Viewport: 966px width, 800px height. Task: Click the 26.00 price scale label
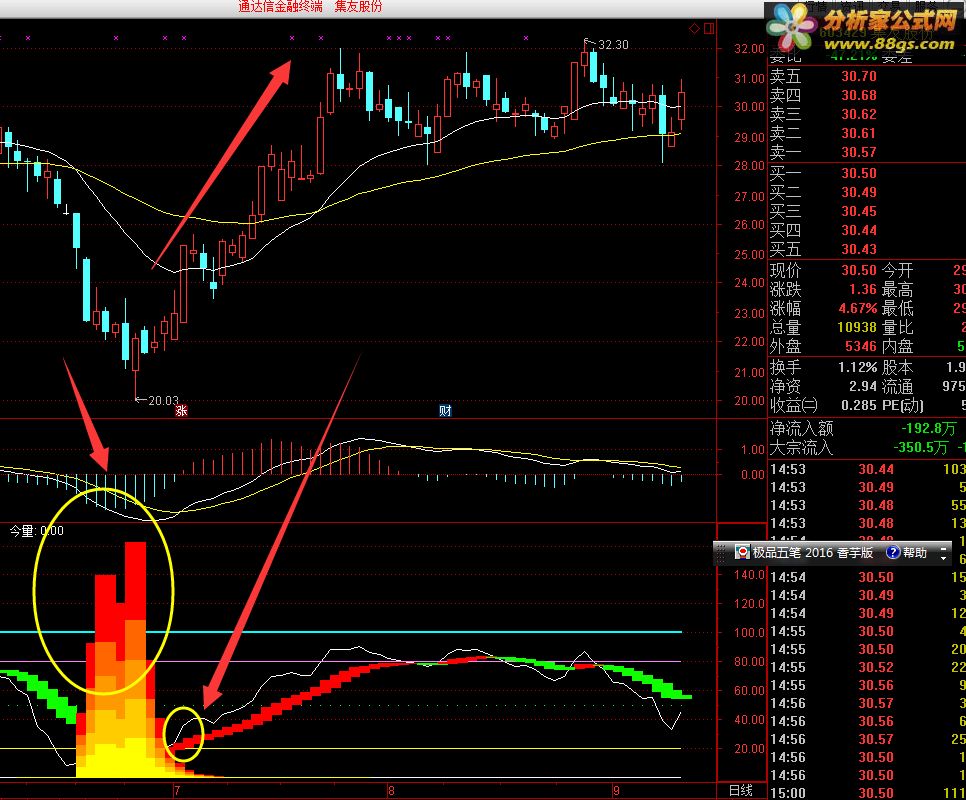[x=749, y=225]
